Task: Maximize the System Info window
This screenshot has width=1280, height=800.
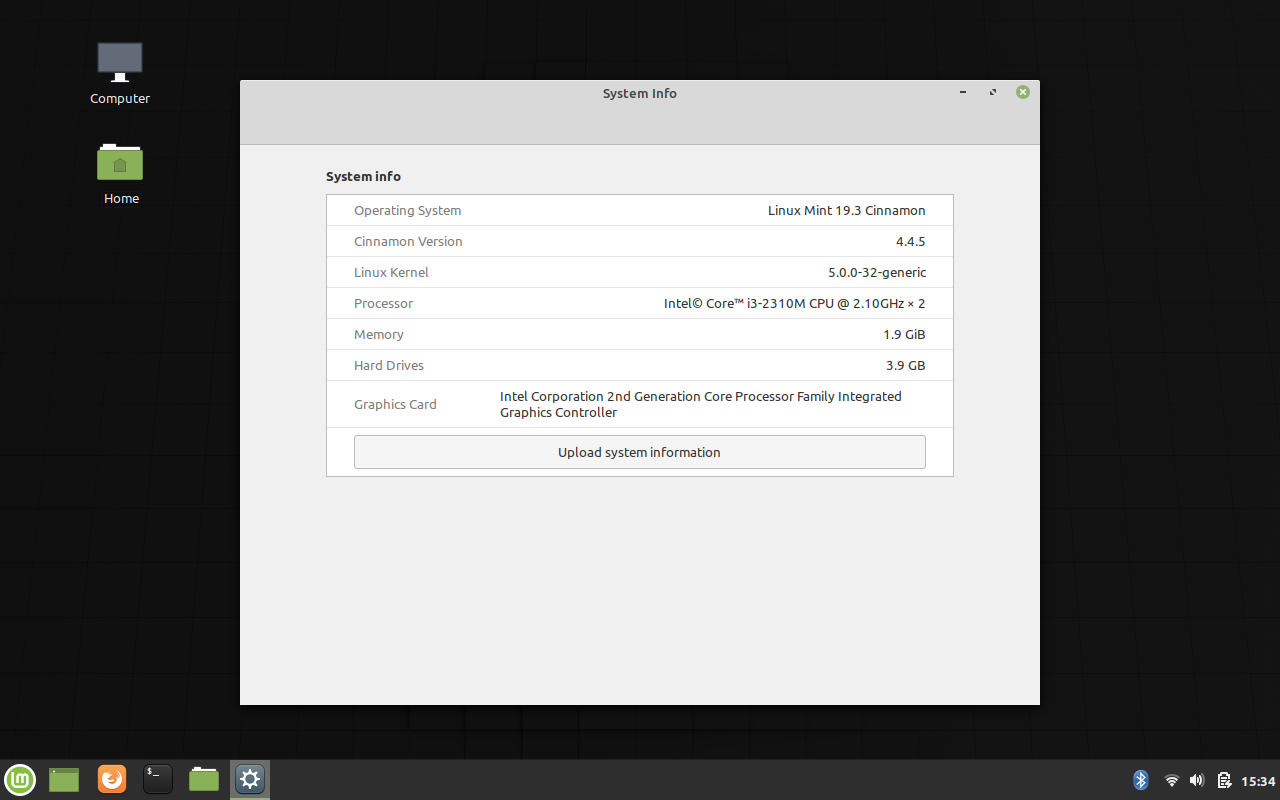Action: 993,92
